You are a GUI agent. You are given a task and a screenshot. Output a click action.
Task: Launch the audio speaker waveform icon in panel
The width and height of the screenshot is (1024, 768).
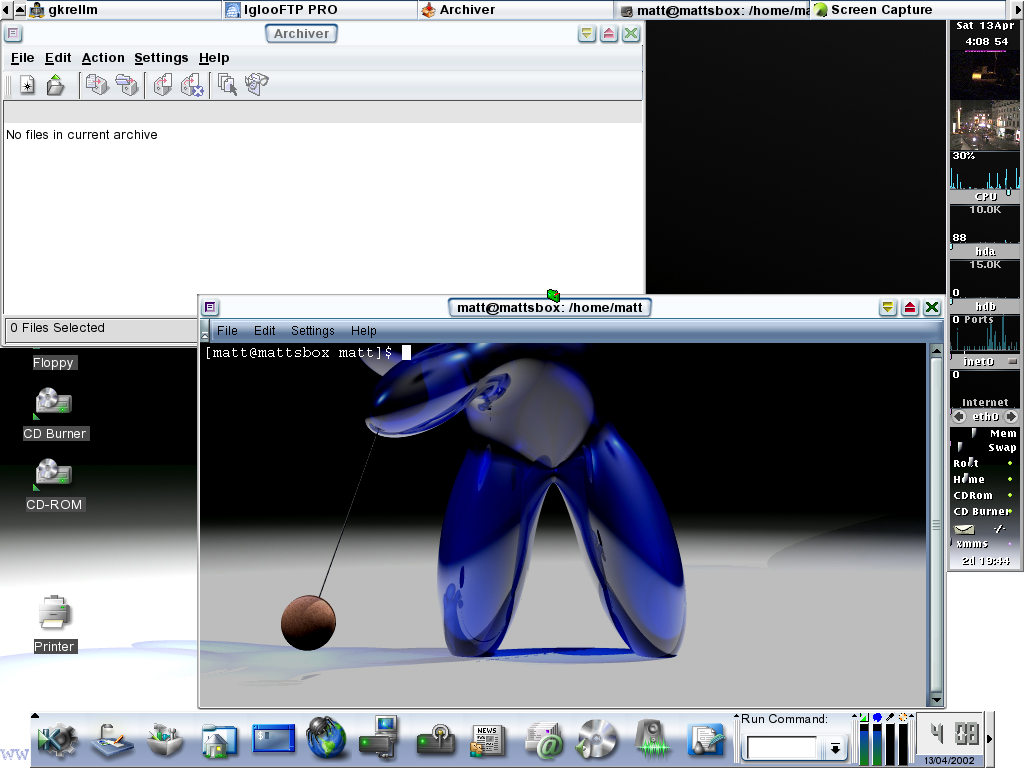click(652, 739)
